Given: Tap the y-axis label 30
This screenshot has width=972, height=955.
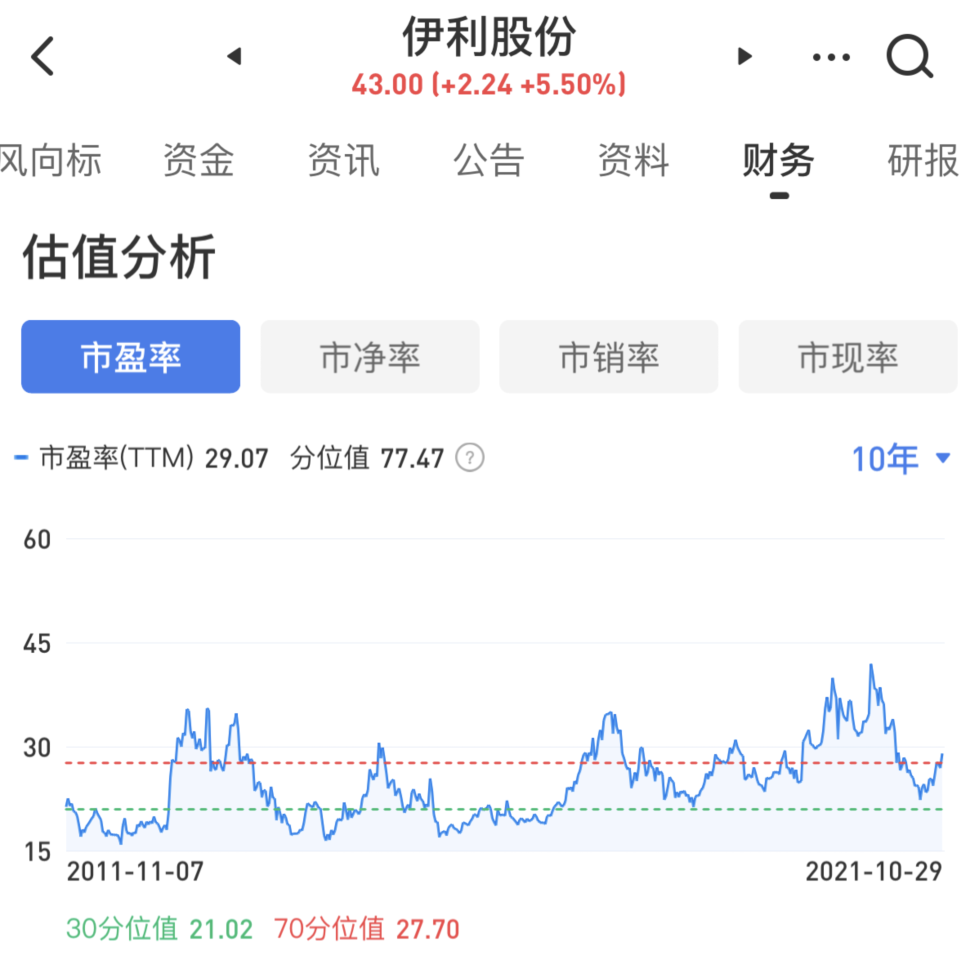Looking at the screenshot, I should [x=37, y=748].
